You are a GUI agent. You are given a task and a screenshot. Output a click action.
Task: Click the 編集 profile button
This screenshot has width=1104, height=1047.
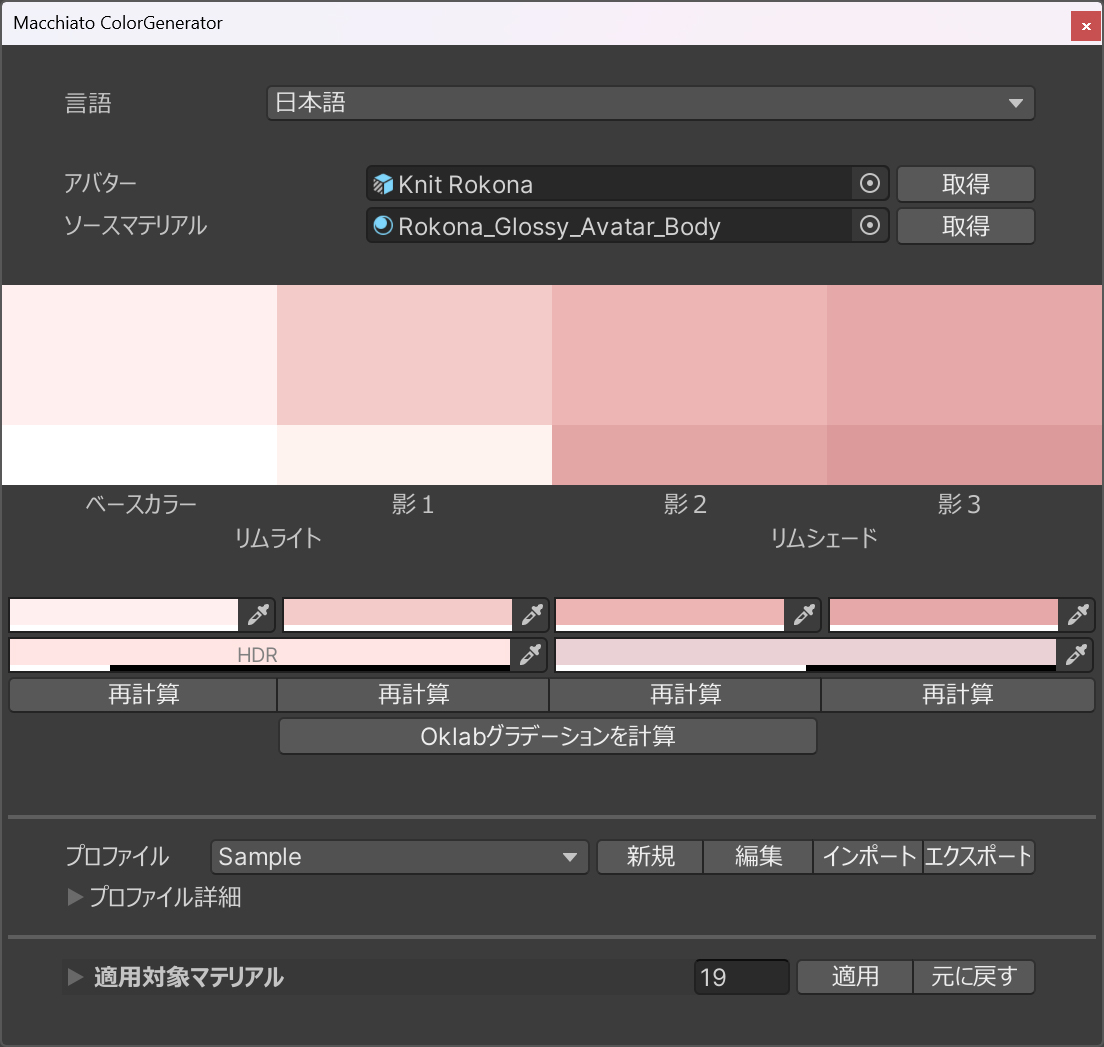(x=758, y=857)
